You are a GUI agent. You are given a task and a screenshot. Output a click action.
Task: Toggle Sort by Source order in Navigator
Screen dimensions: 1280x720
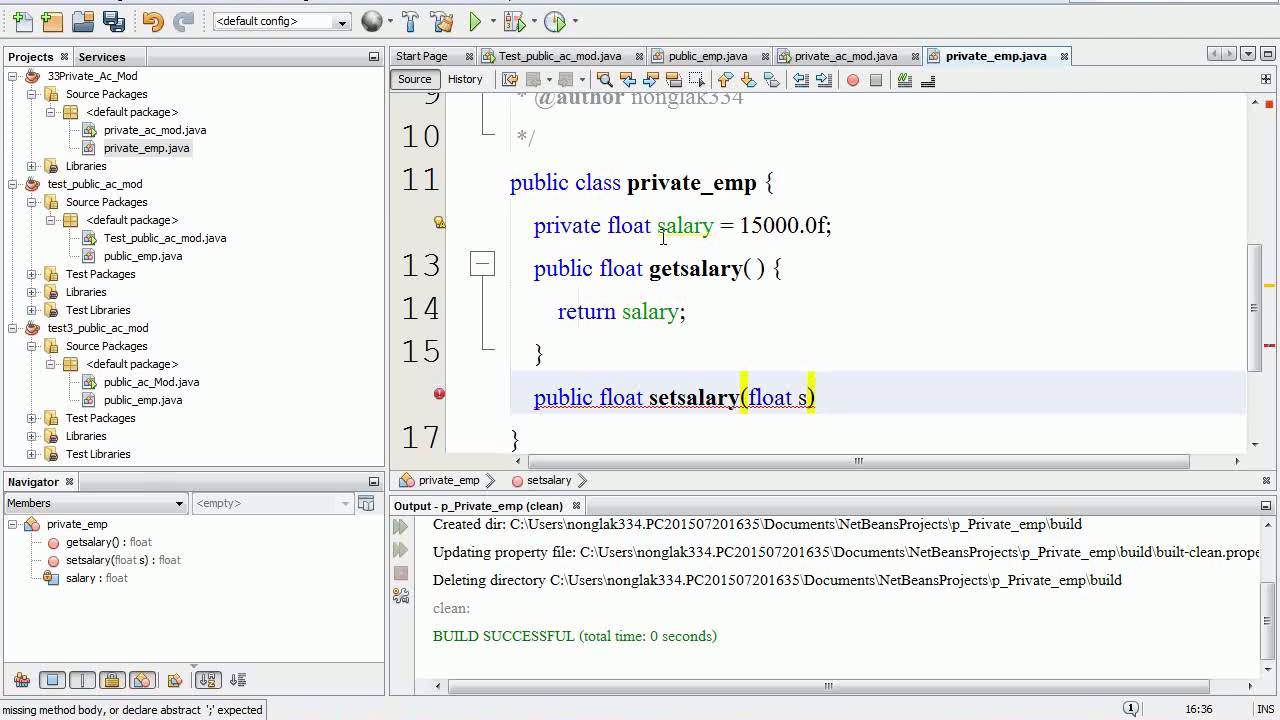click(238, 680)
